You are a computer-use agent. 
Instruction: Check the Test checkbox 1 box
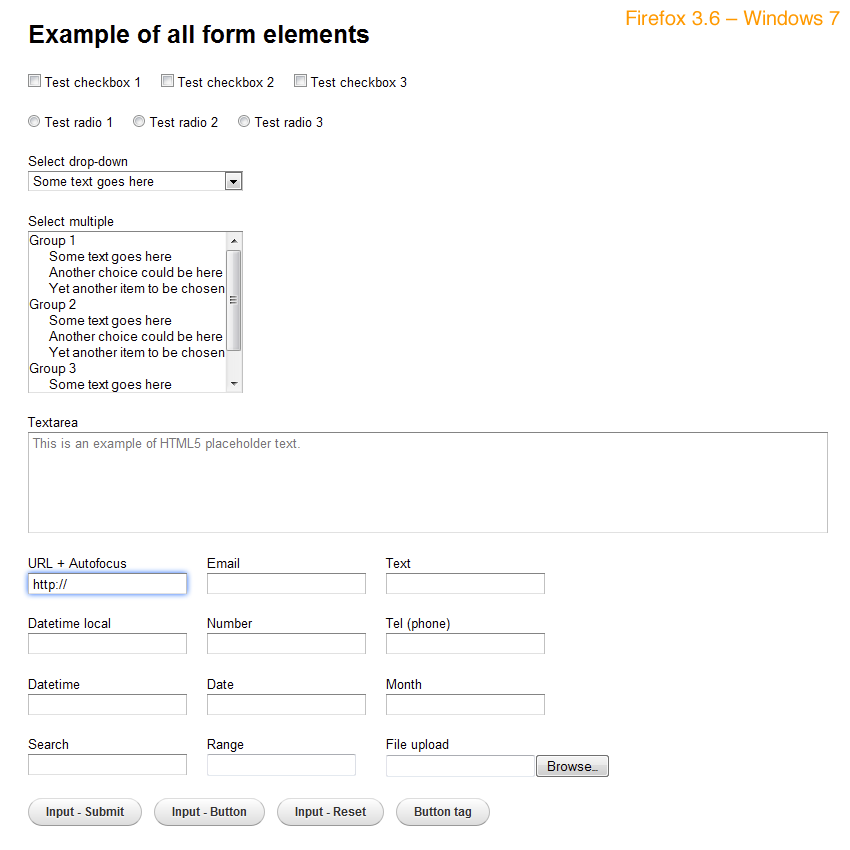34,81
